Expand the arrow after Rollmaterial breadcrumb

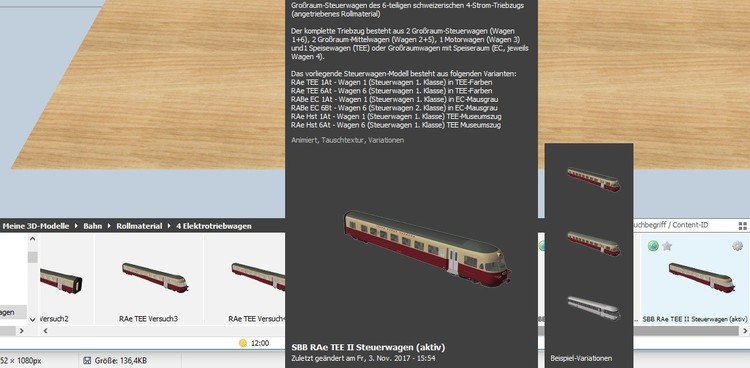click(169, 226)
